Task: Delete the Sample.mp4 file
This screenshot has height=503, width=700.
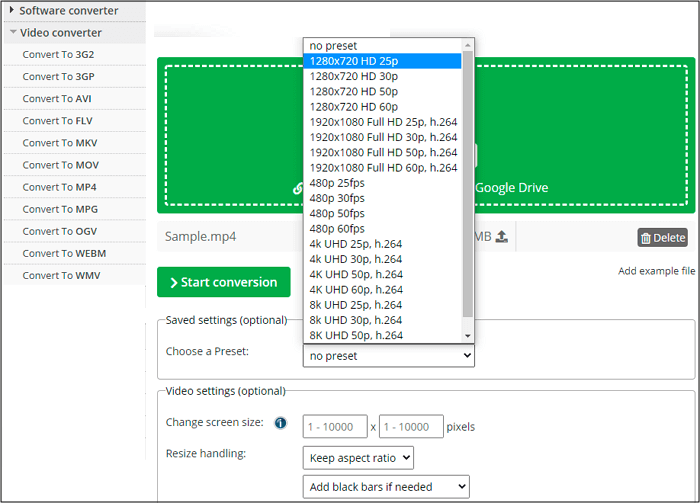Action: click(662, 238)
